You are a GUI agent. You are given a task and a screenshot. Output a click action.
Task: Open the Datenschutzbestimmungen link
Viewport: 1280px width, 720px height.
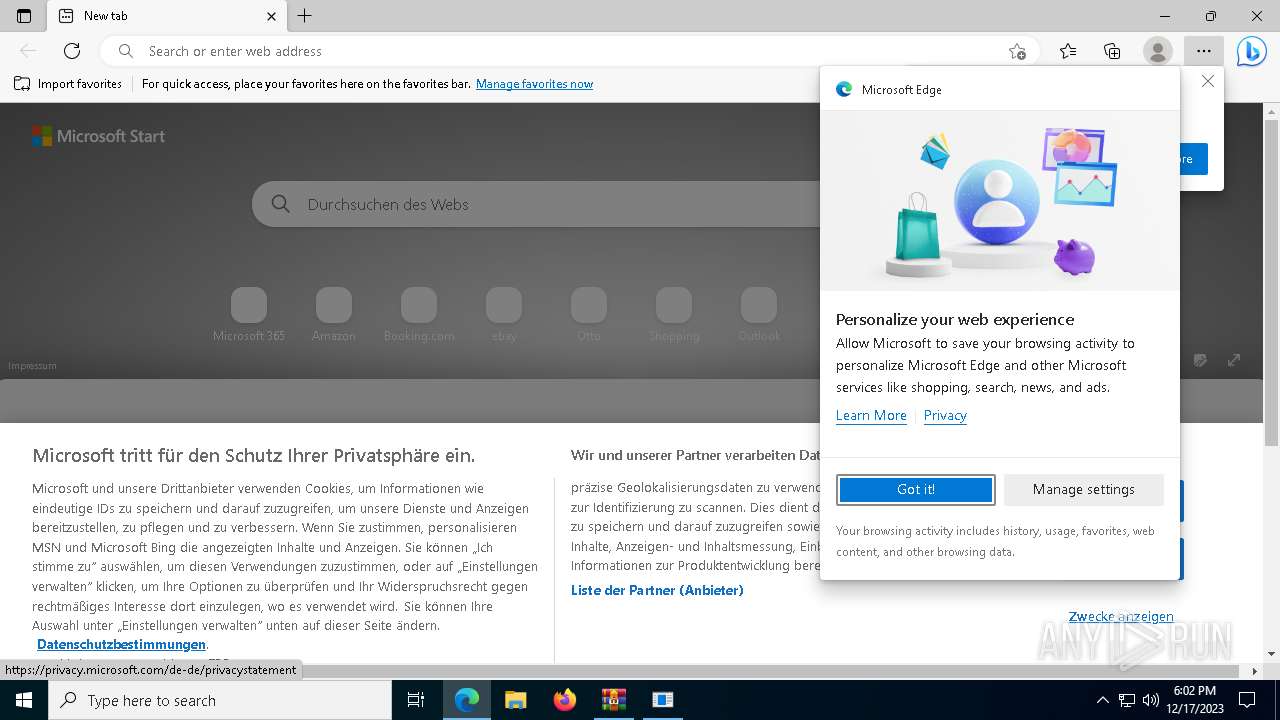click(x=121, y=645)
